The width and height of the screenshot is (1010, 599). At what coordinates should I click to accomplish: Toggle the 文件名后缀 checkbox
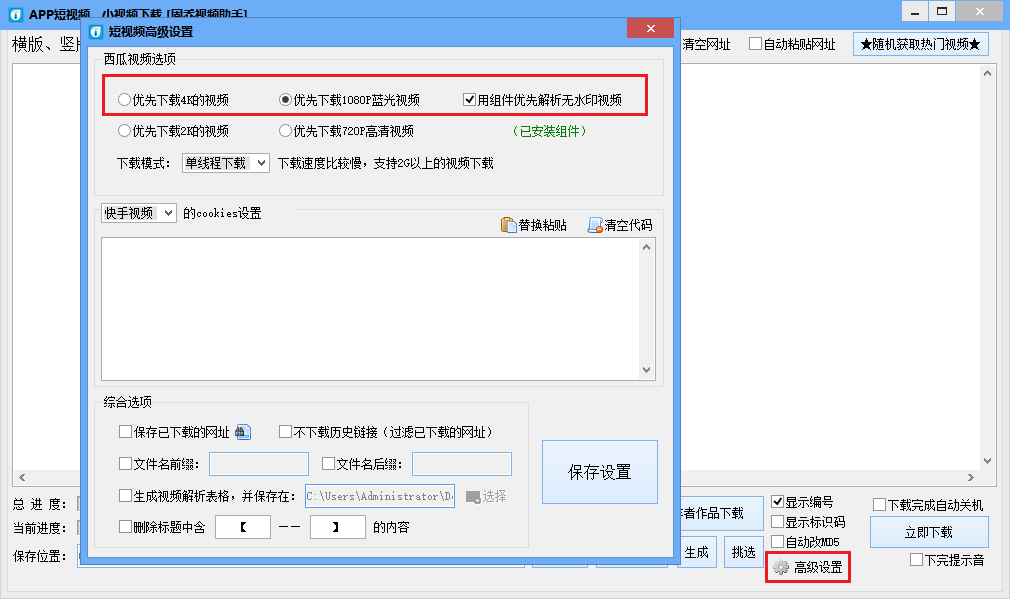329,464
